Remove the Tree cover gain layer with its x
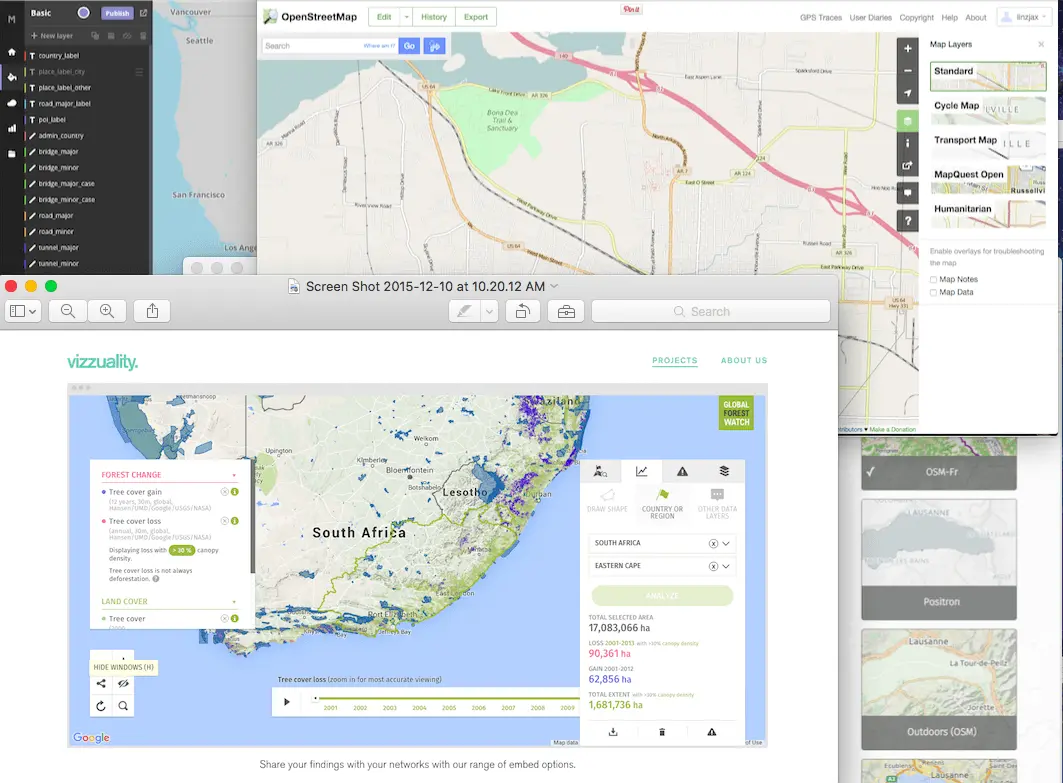This screenshot has height=783, width=1063. point(224,492)
